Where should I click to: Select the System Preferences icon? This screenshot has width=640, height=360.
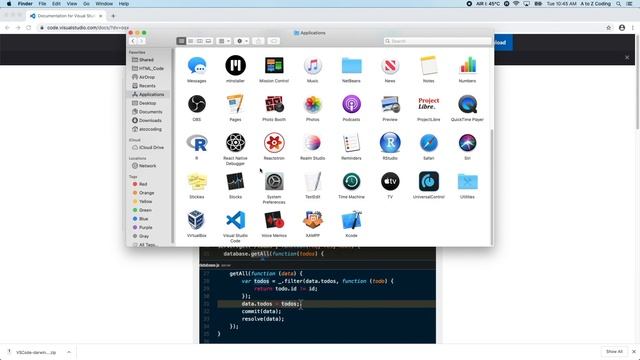(x=274, y=182)
